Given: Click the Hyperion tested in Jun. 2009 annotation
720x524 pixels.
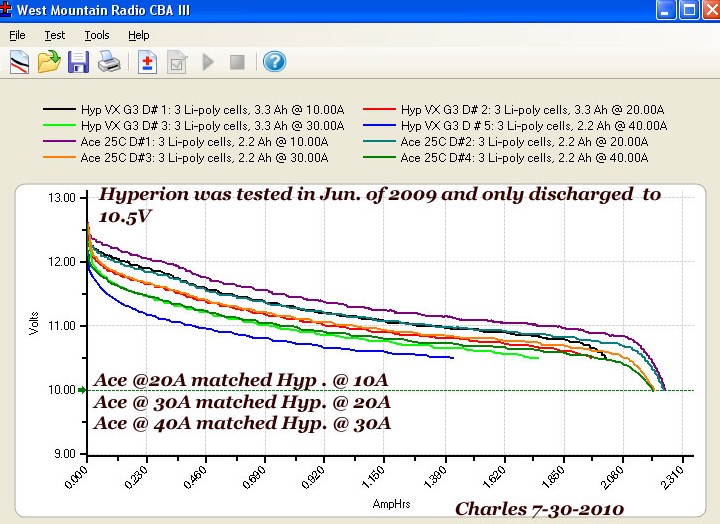Looking at the screenshot, I should pos(380,205).
